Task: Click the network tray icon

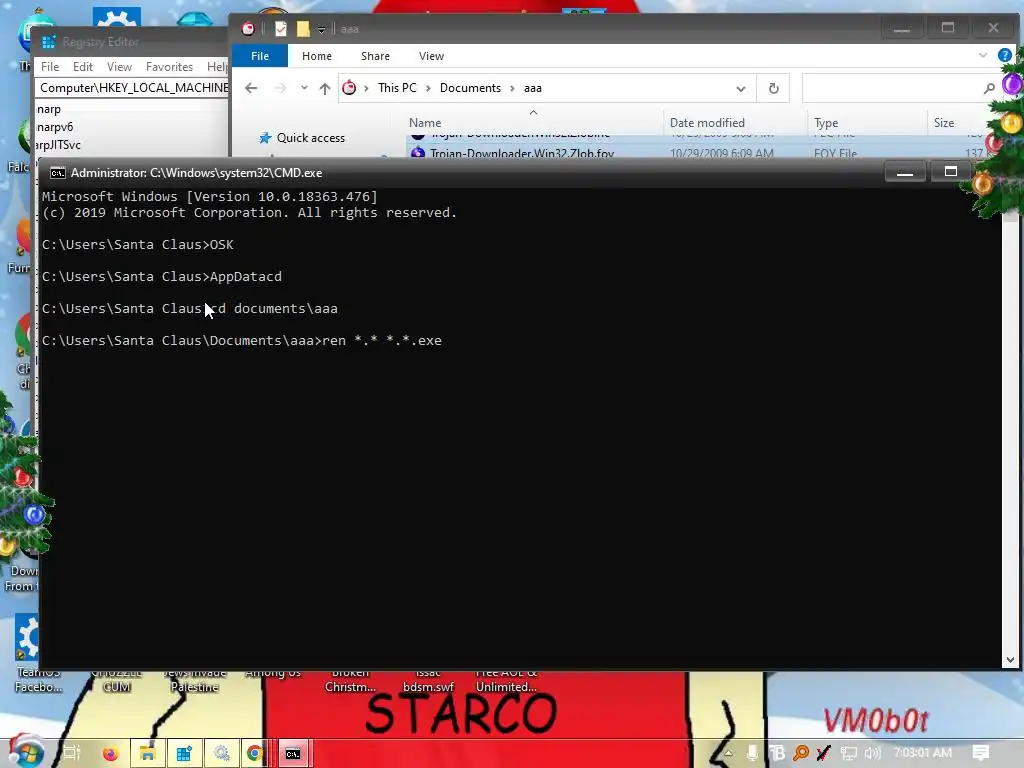Action: pyautogui.click(x=848, y=753)
